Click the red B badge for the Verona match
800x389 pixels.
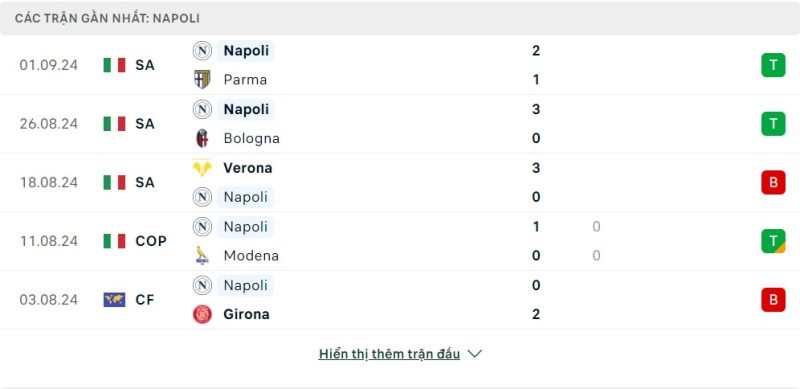pyautogui.click(x=773, y=182)
